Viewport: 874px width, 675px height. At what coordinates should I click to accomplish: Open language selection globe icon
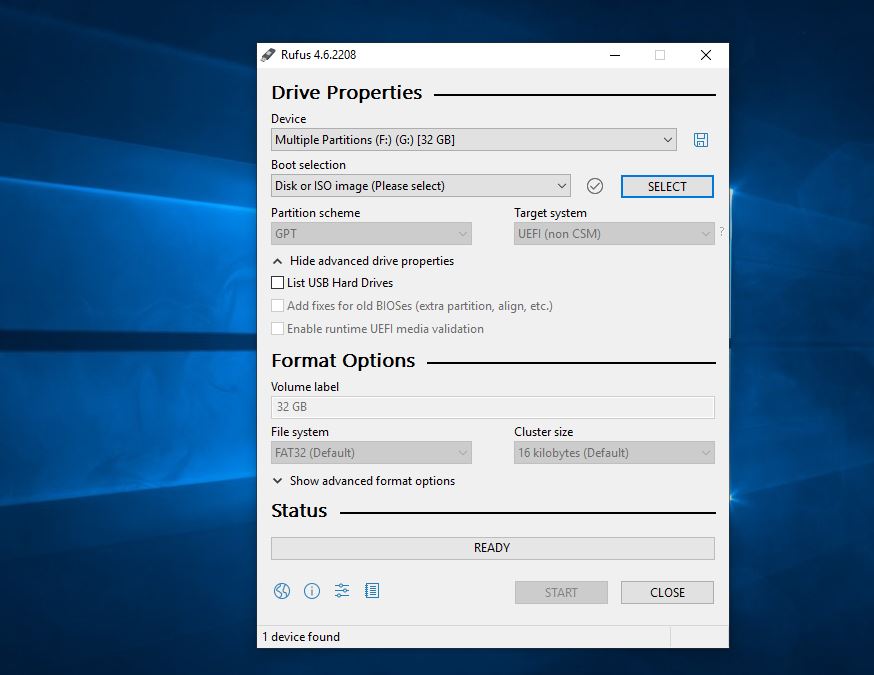[282, 591]
